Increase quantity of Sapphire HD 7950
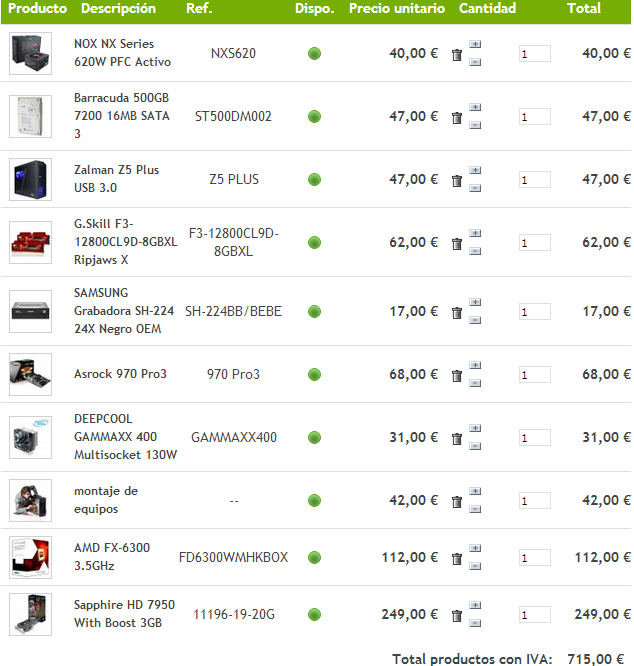 click(475, 605)
